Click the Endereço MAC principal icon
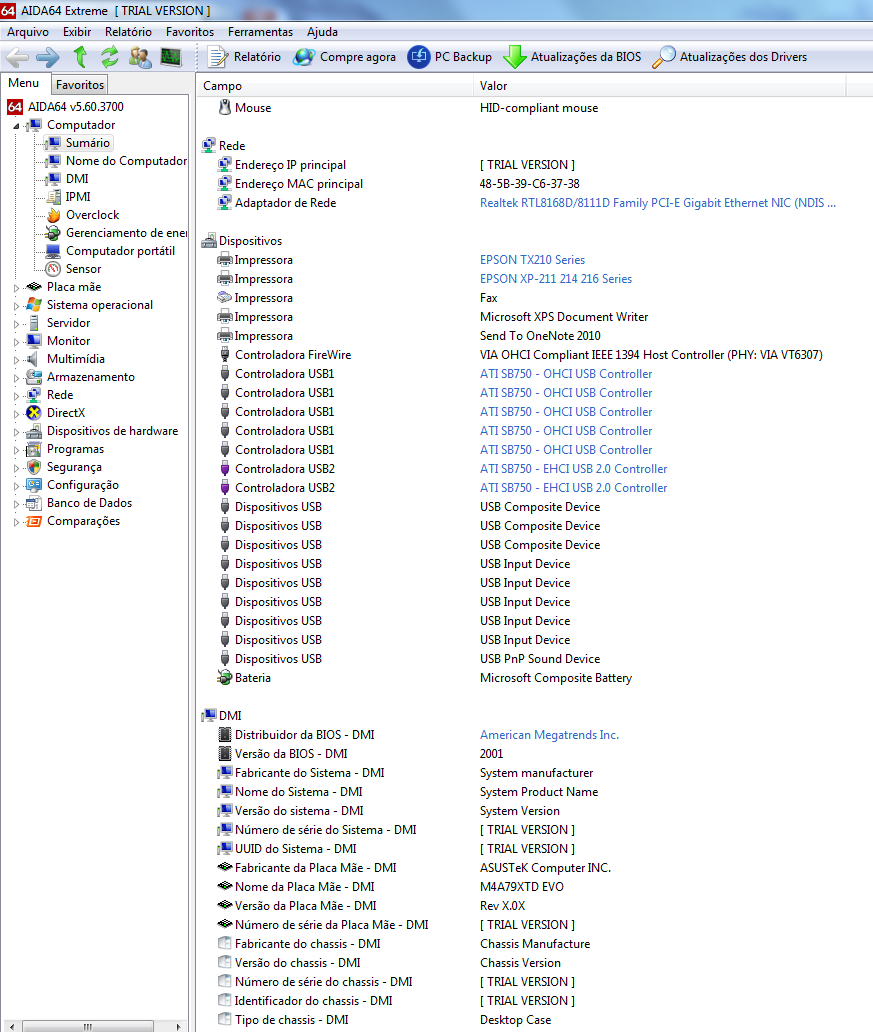 point(225,184)
